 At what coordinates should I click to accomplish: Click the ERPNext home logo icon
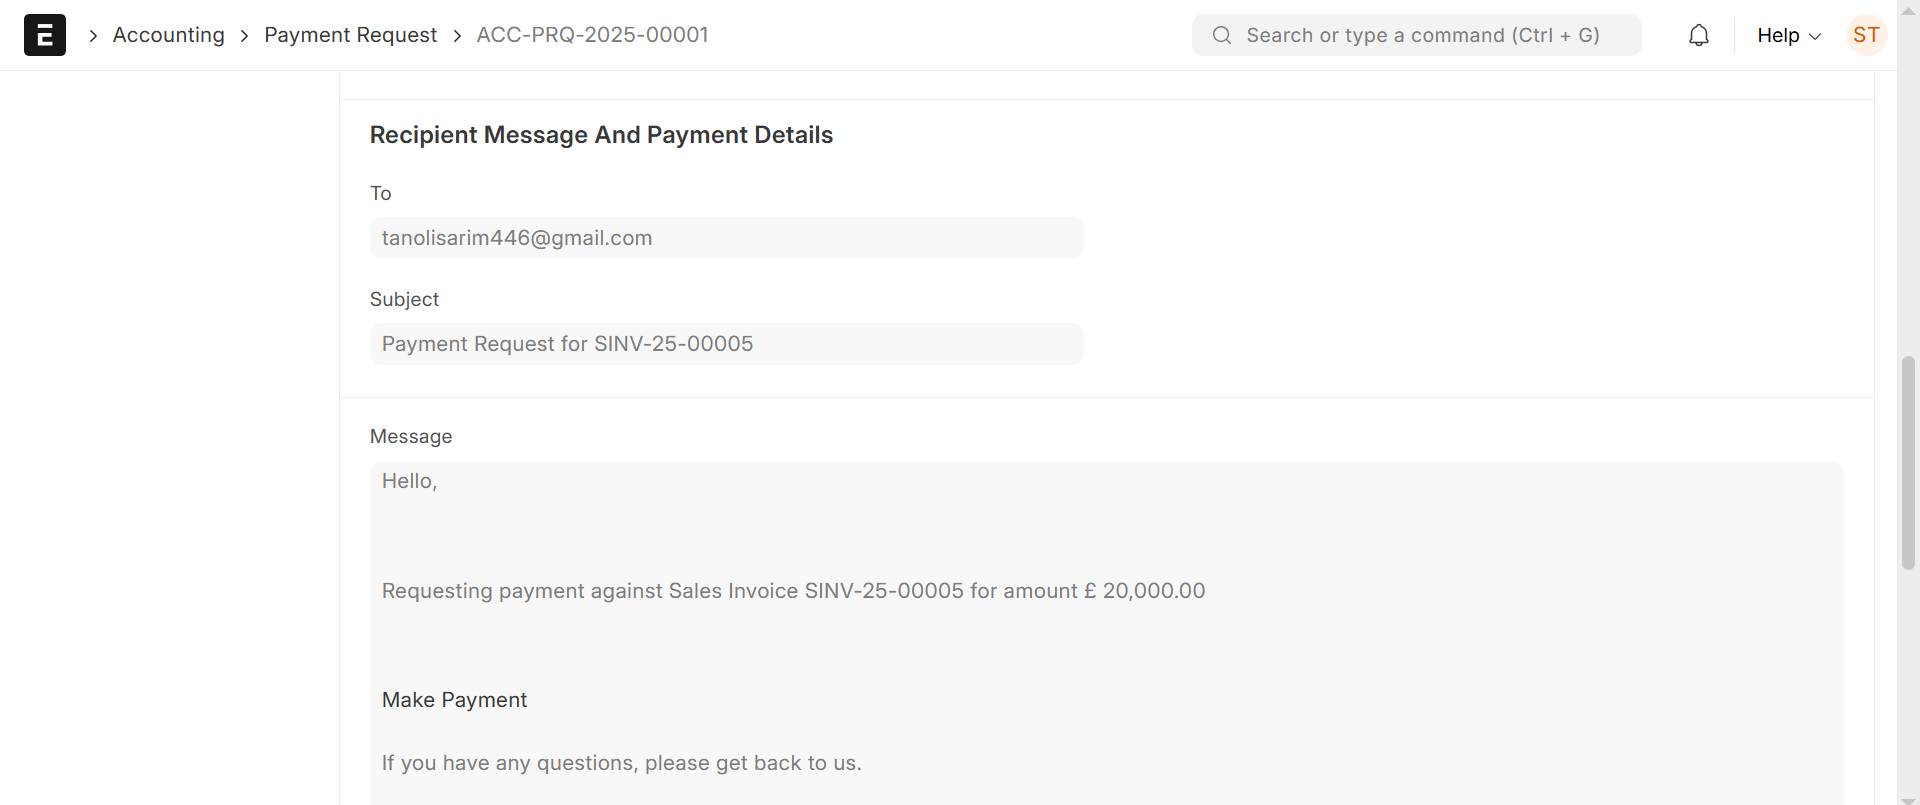pos(45,35)
